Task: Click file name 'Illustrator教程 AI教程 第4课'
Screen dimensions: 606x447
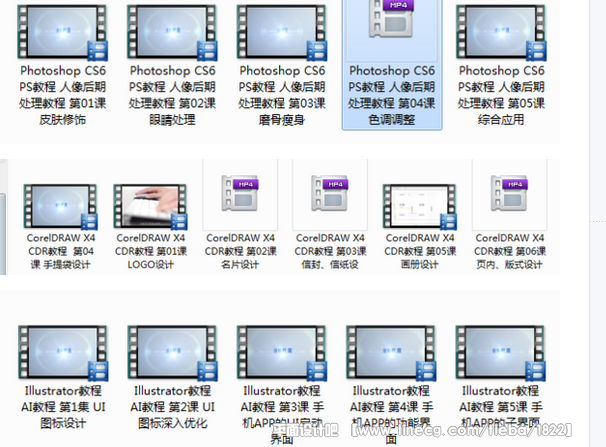Action: pos(392,415)
